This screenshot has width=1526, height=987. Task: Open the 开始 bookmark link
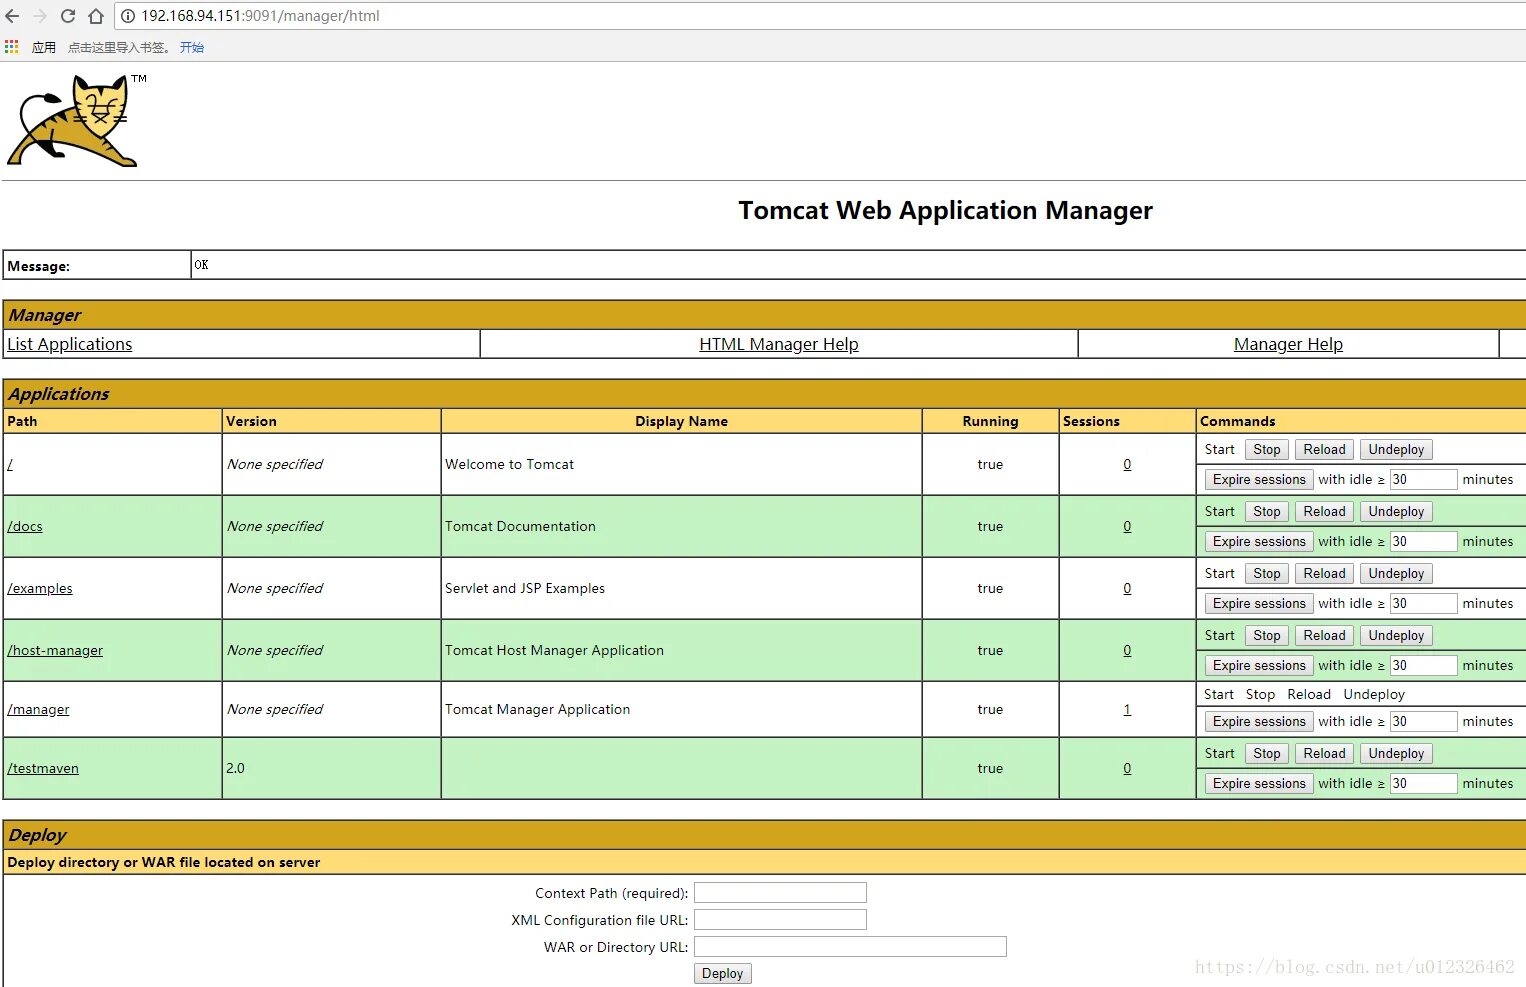point(192,47)
